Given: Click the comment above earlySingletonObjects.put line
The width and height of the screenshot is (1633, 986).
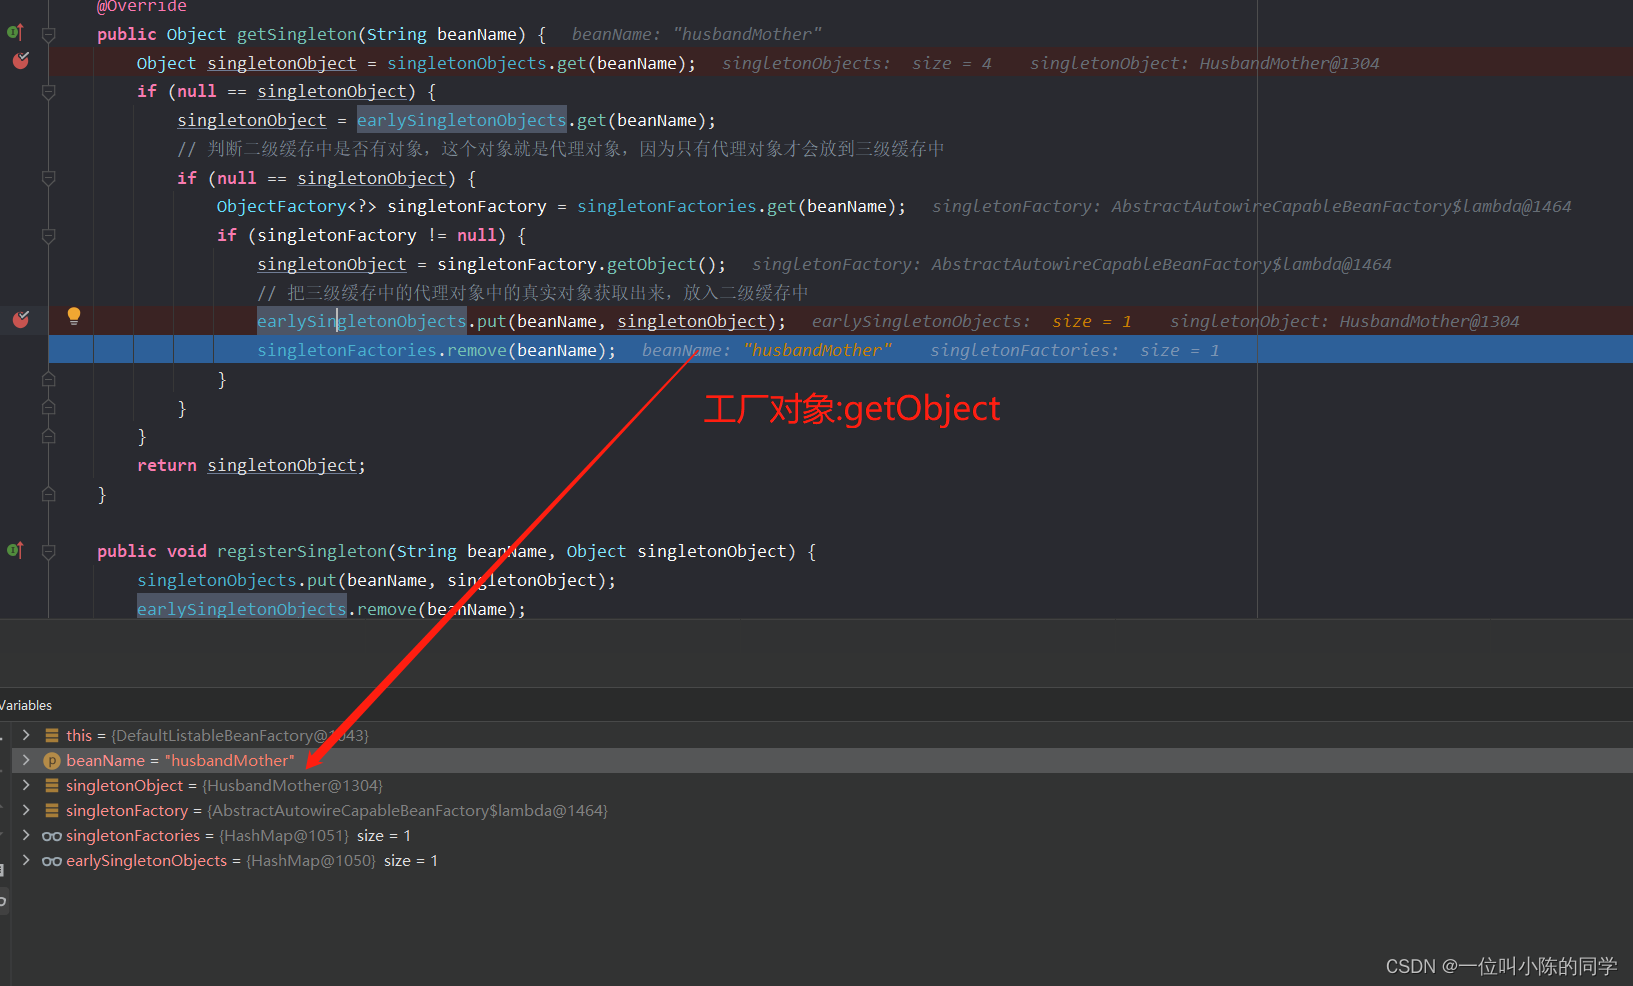Looking at the screenshot, I should click(x=533, y=293).
